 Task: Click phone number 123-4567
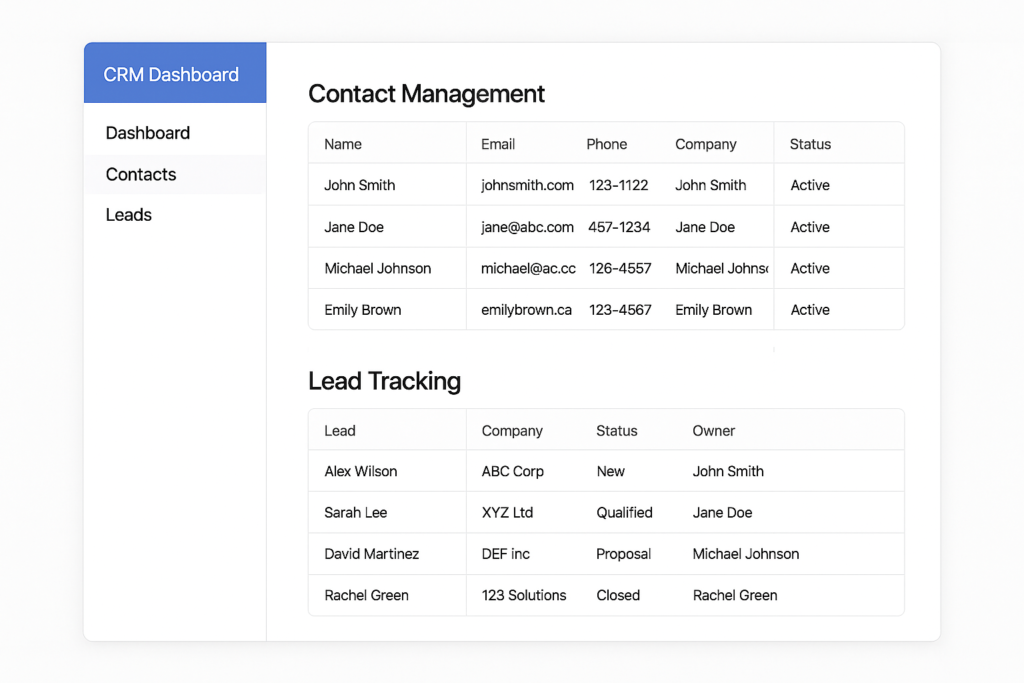[x=620, y=310]
